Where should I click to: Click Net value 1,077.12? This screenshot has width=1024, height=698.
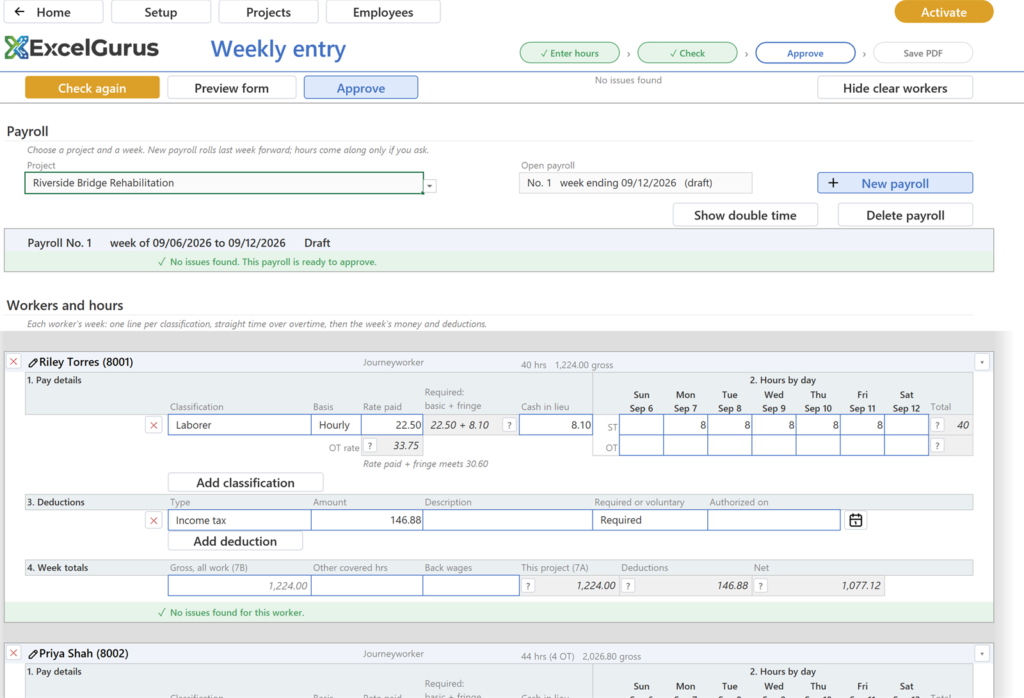pos(861,586)
